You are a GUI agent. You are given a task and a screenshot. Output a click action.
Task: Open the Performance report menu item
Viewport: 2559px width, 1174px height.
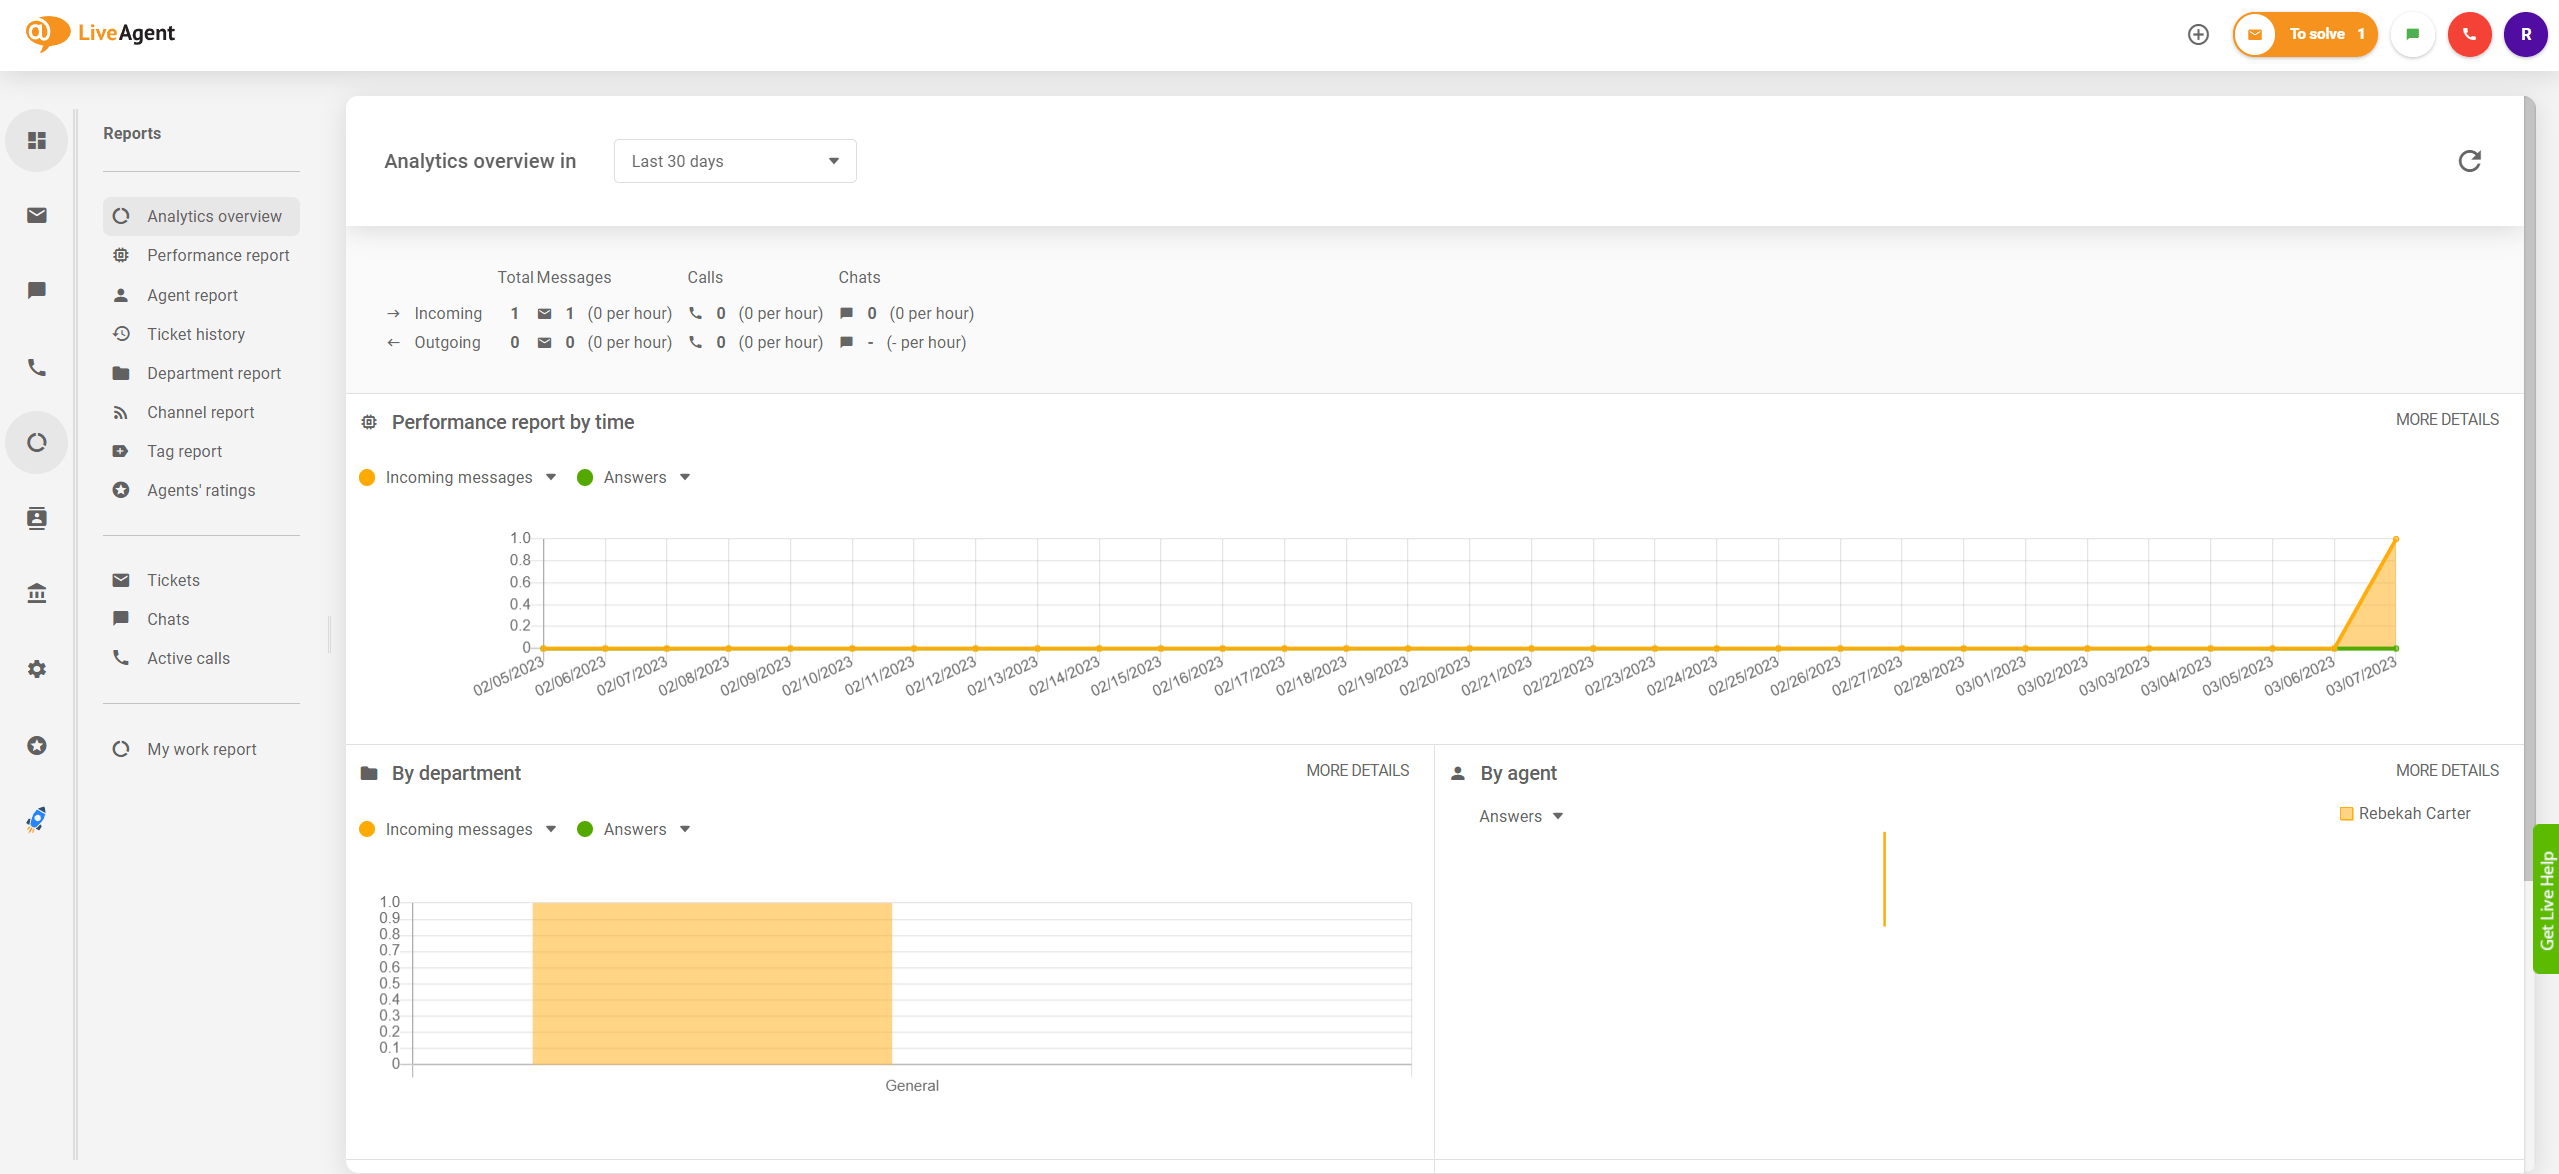coord(218,255)
